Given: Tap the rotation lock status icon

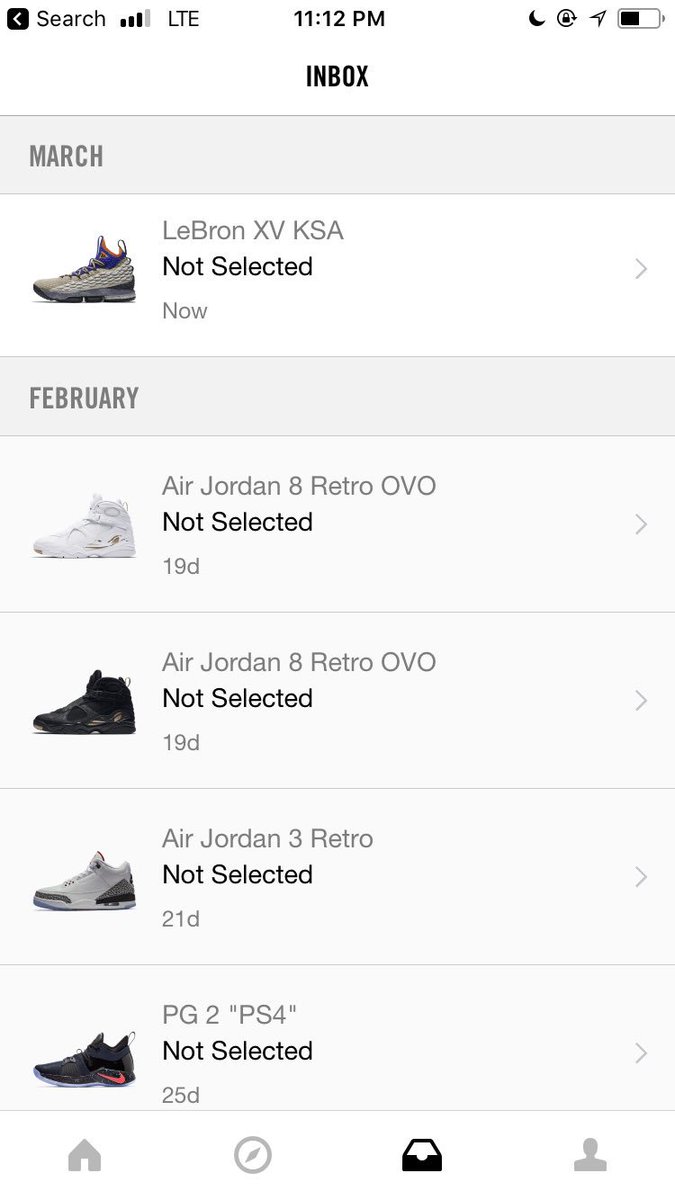Looking at the screenshot, I should (567, 19).
